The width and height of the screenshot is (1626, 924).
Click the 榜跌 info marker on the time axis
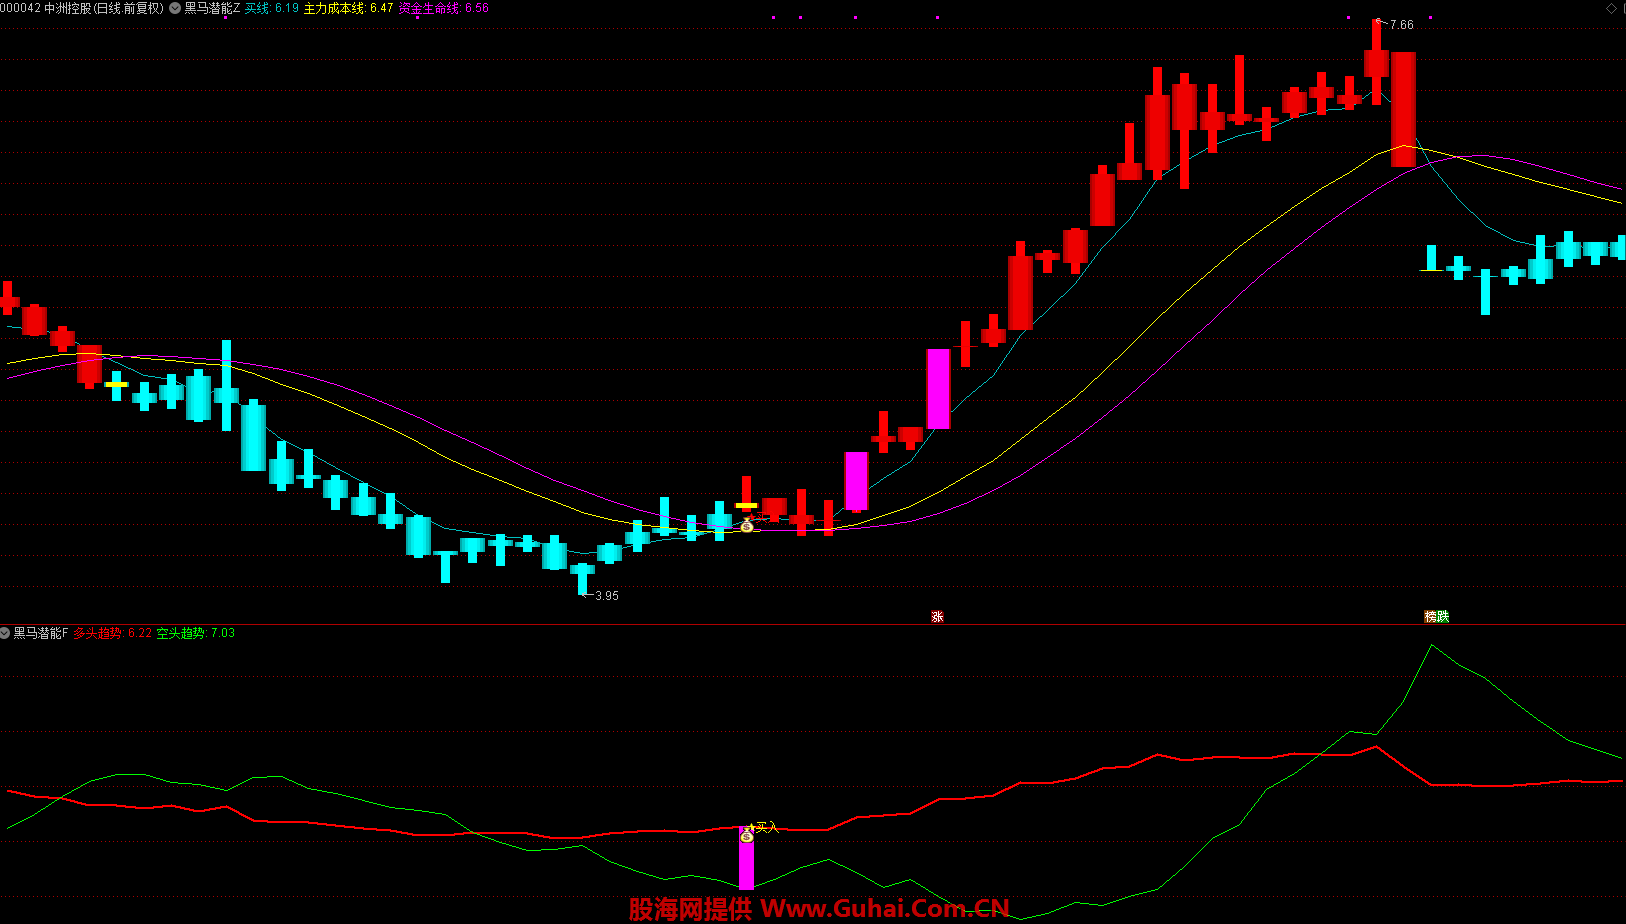[1437, 616]
